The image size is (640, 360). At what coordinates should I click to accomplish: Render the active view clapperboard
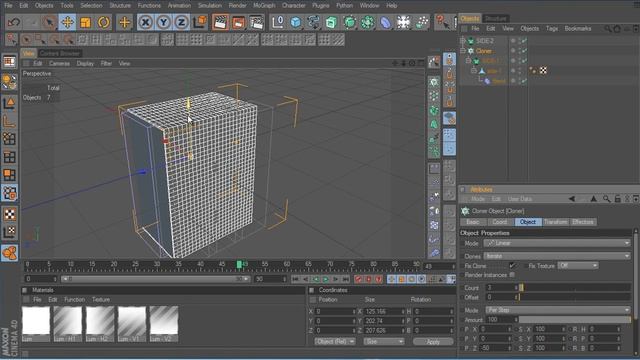tap(220, 22)
